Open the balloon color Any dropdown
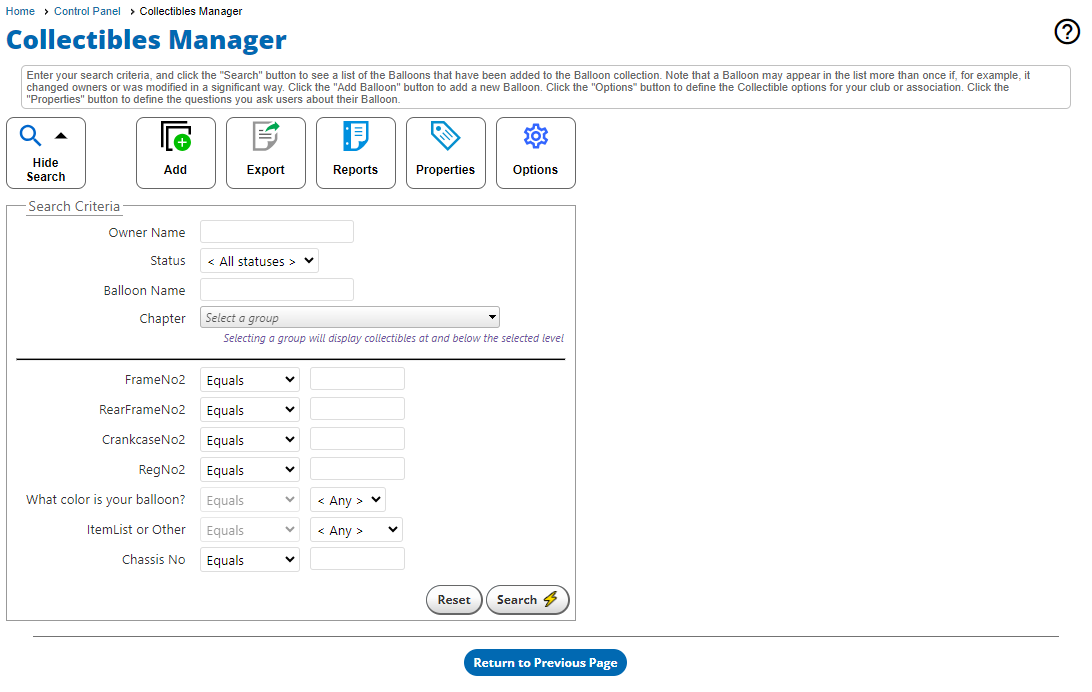Viewport: 1092px width, 692px height. point(347,500)
